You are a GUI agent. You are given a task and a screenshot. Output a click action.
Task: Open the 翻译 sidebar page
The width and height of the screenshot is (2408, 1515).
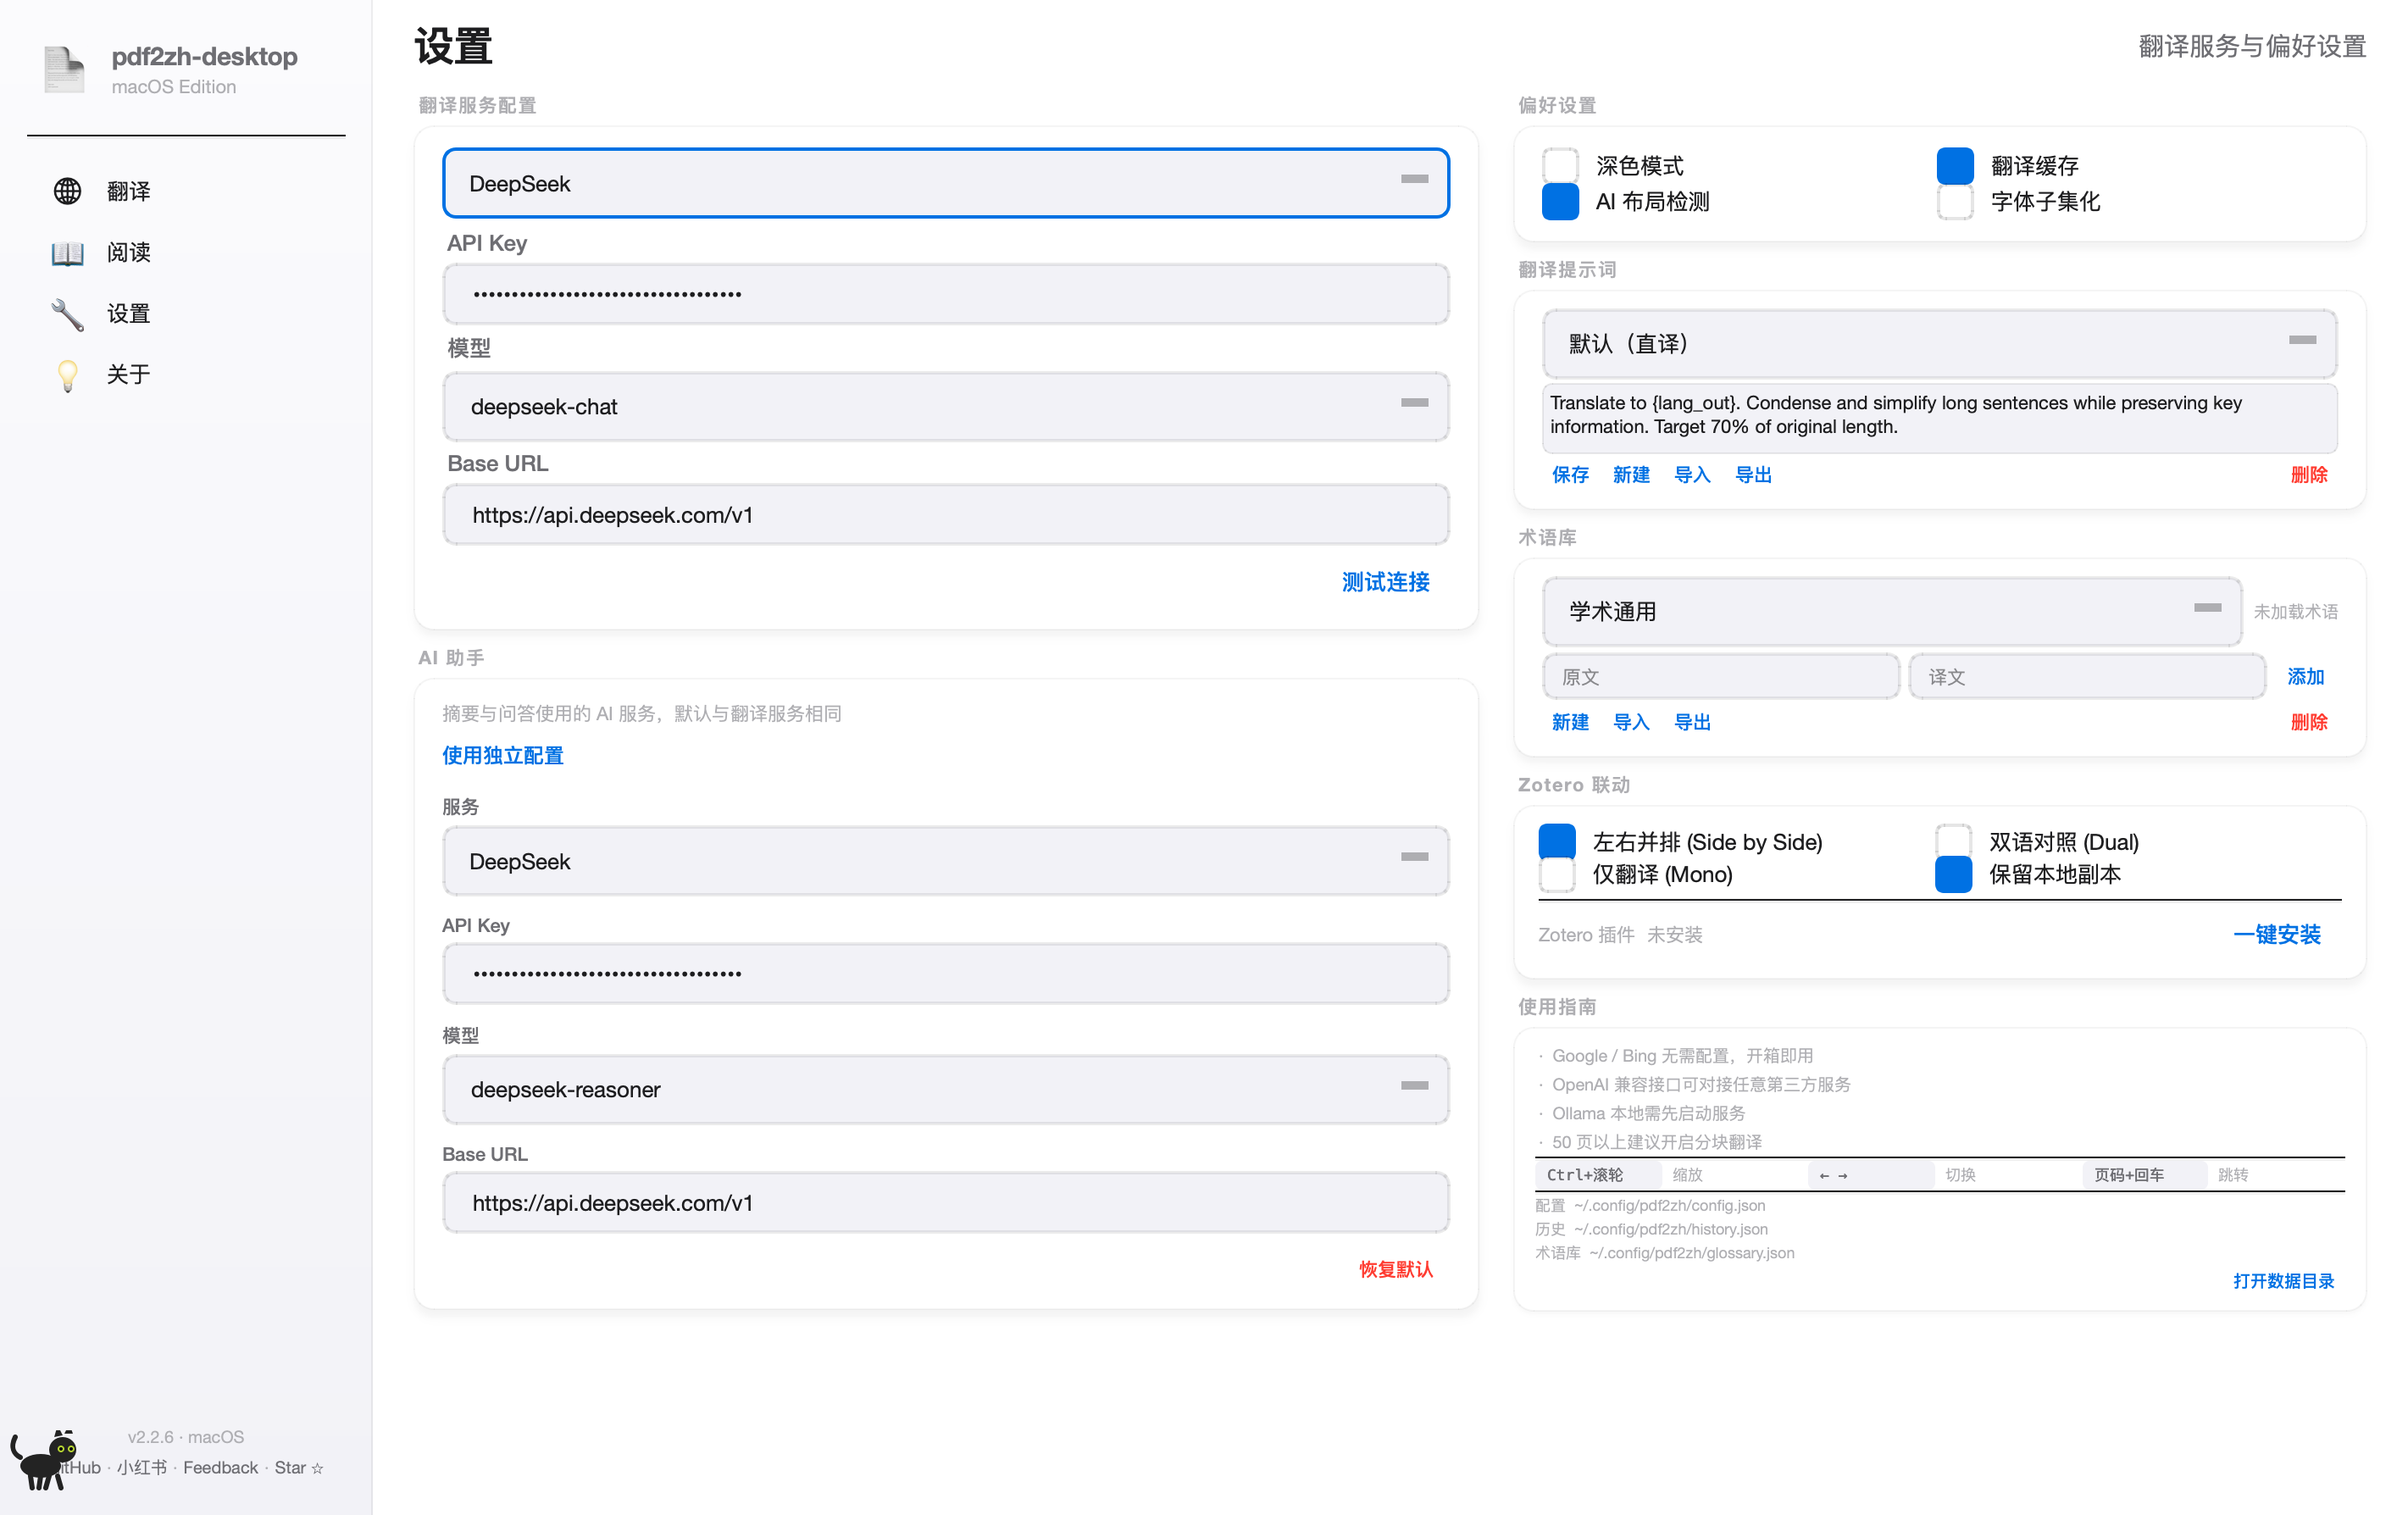128,191
